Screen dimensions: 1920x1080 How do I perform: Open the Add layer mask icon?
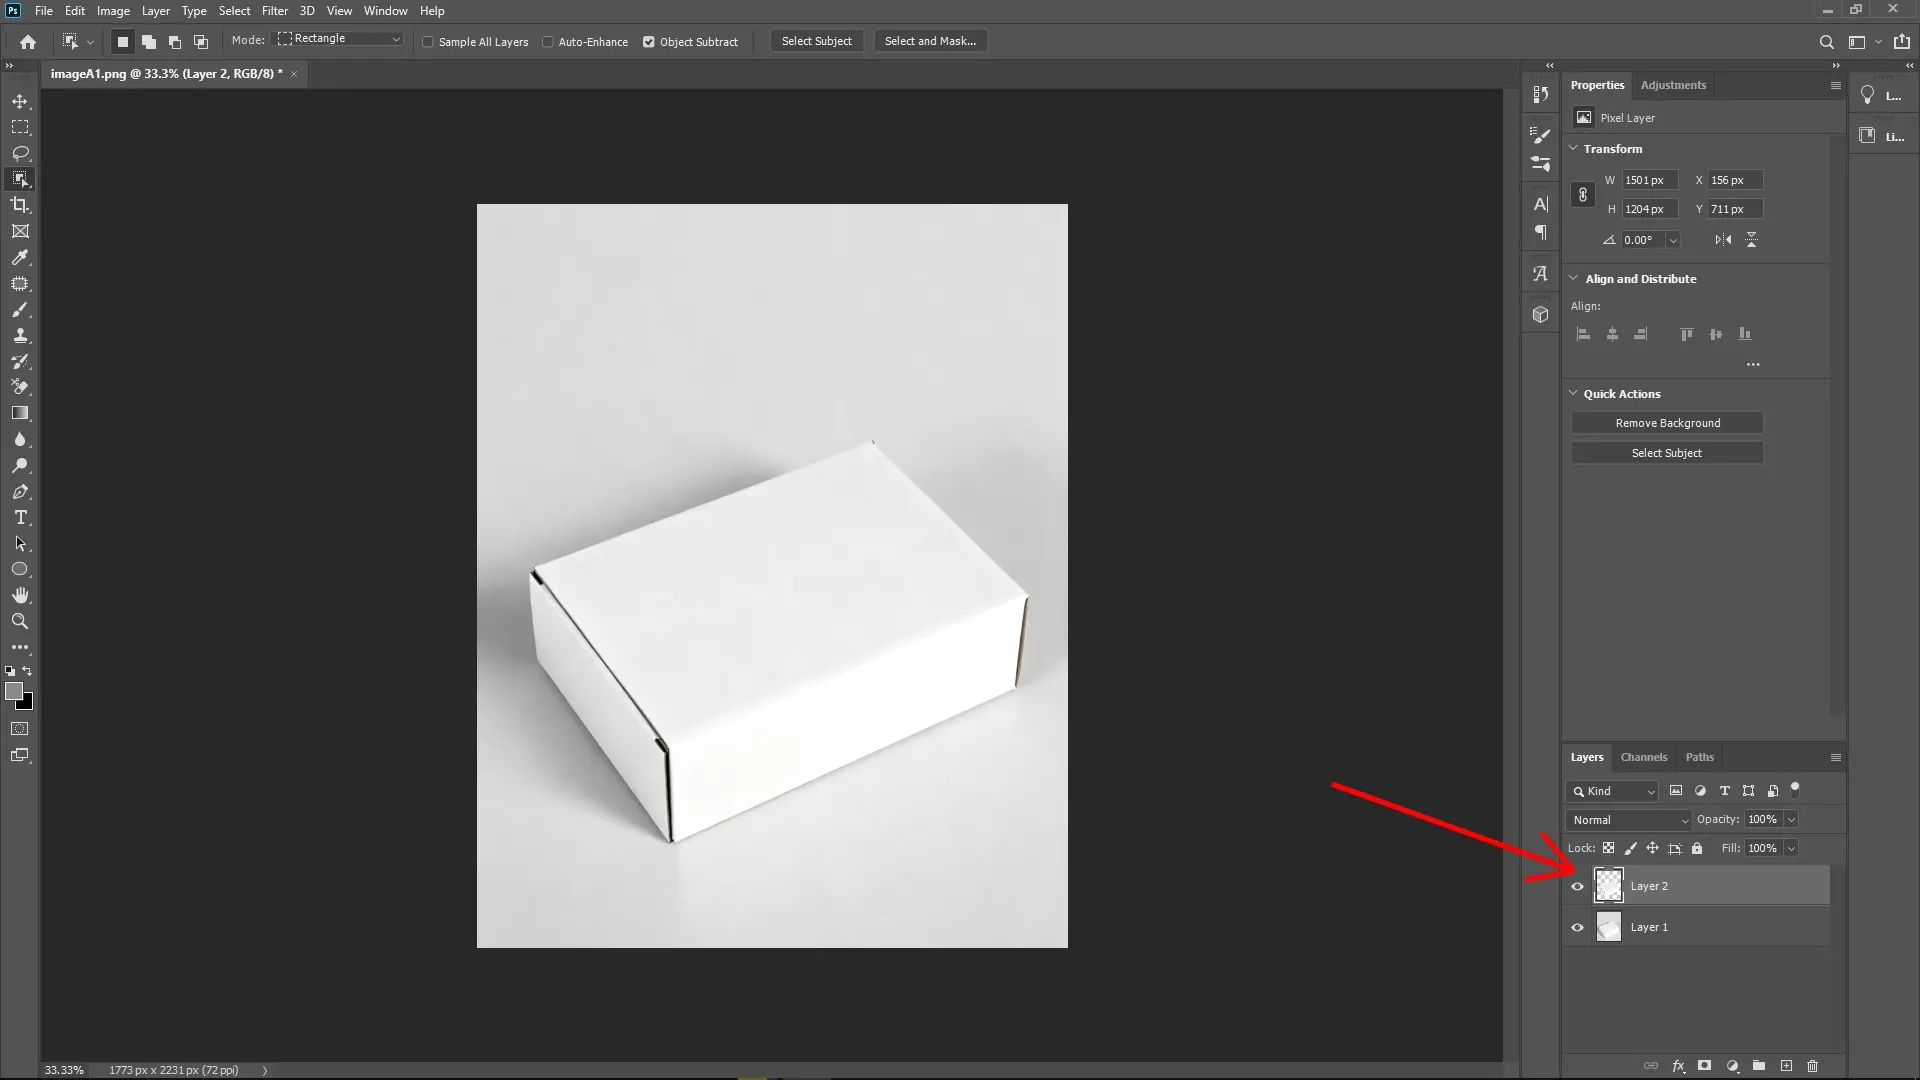click(1704, 1066)
